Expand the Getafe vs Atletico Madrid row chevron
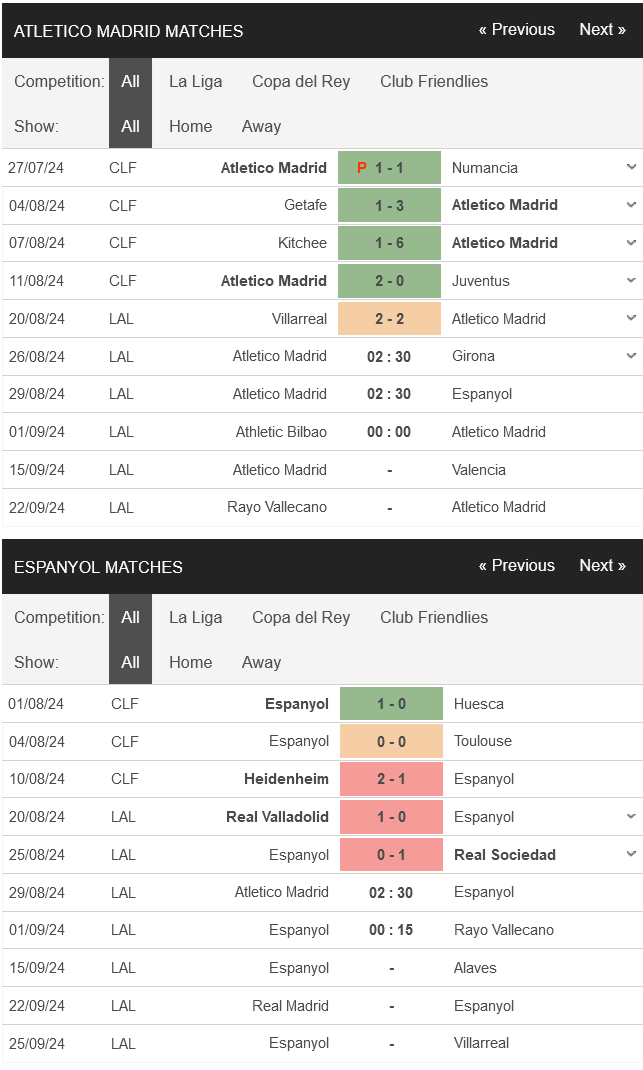 (631, 205)
